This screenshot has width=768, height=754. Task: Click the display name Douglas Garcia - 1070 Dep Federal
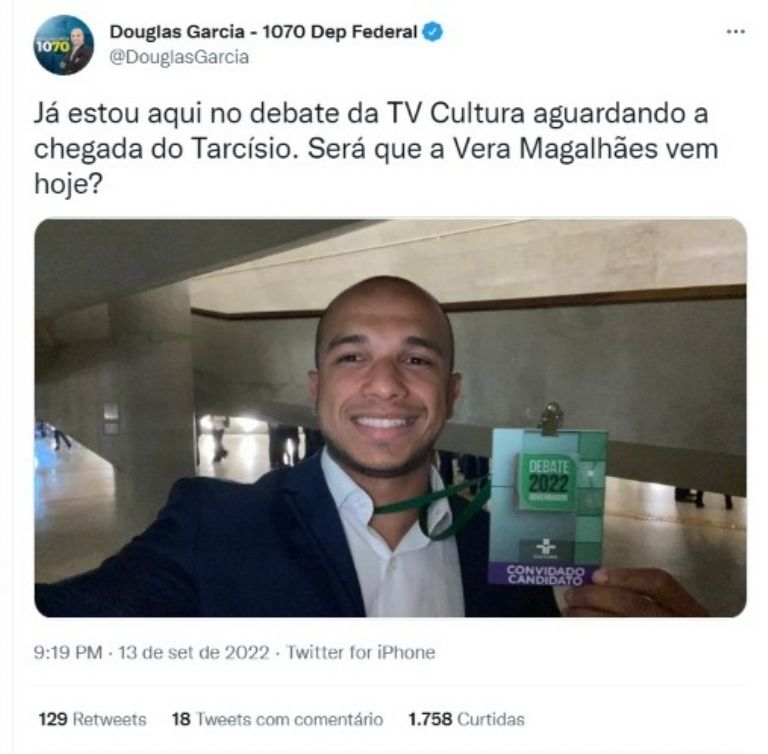pos(263,32)
